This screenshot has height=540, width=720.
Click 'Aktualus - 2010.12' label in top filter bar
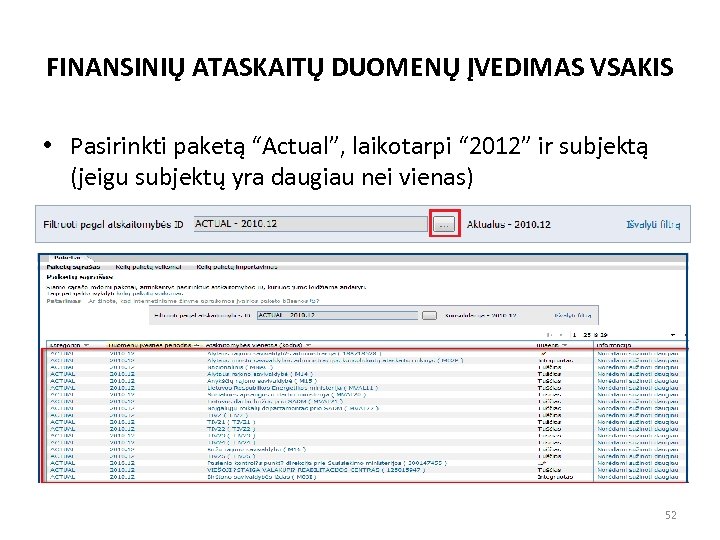tap(508, 225)
